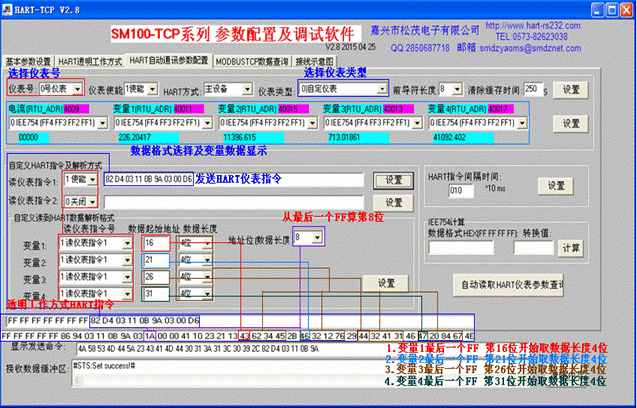
Task: Click the HART指令间隔时间 field showing 010
Action: coord(461,191)
